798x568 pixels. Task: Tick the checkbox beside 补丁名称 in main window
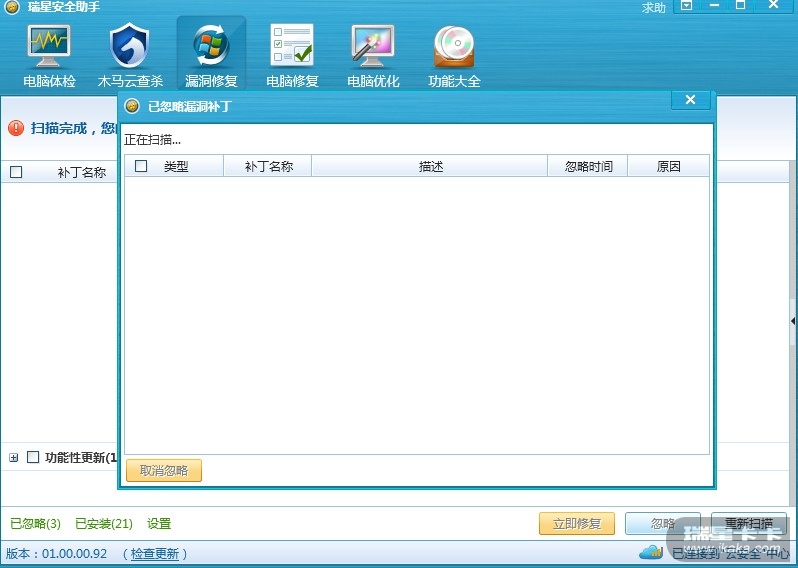tap(16, 172)
